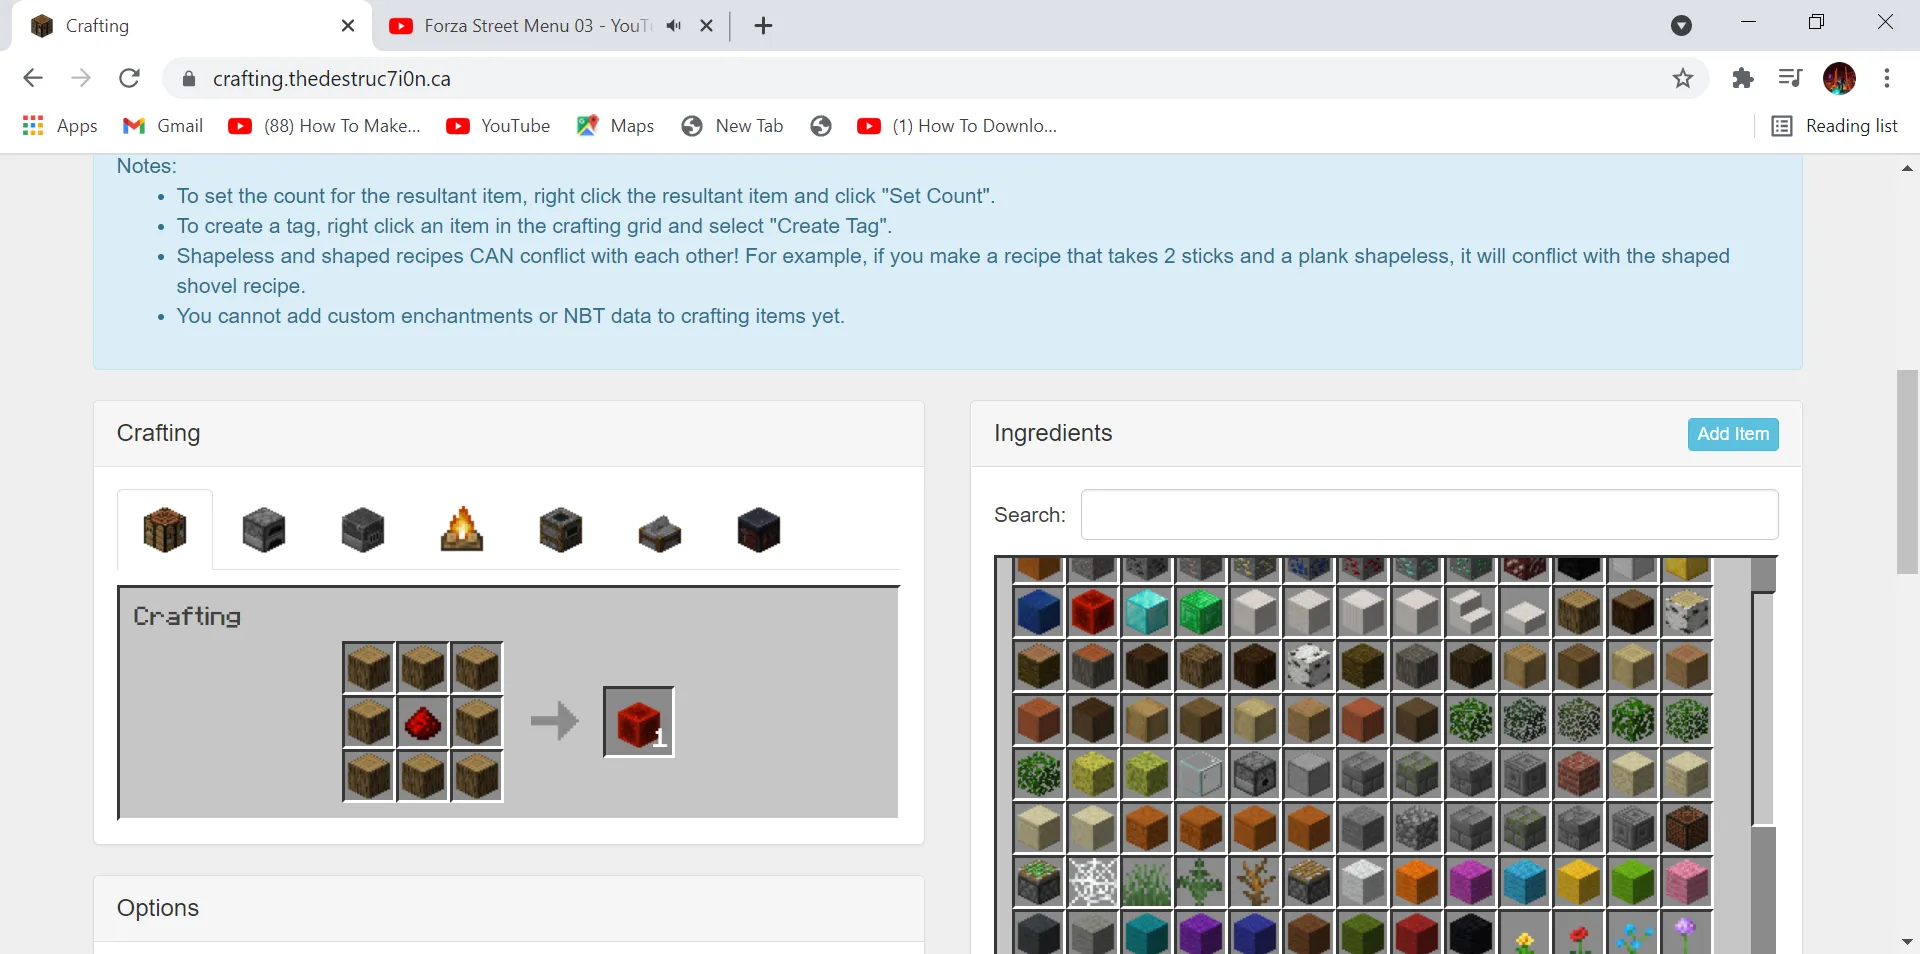Viewport: 1920px width, 954px height.
Task: Select the lapis lazuli block ingredient
Action: (x=1039, y=613)
